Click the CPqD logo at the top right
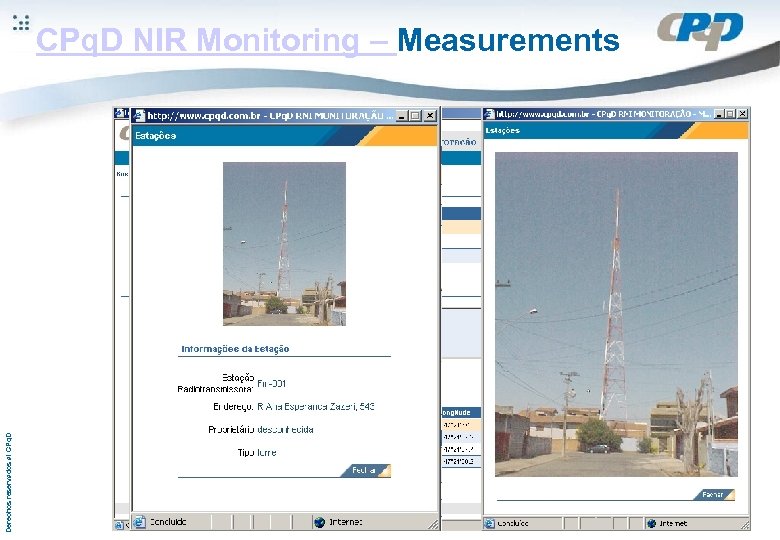This screenshot has width=780, height=540. click(700, 30)
